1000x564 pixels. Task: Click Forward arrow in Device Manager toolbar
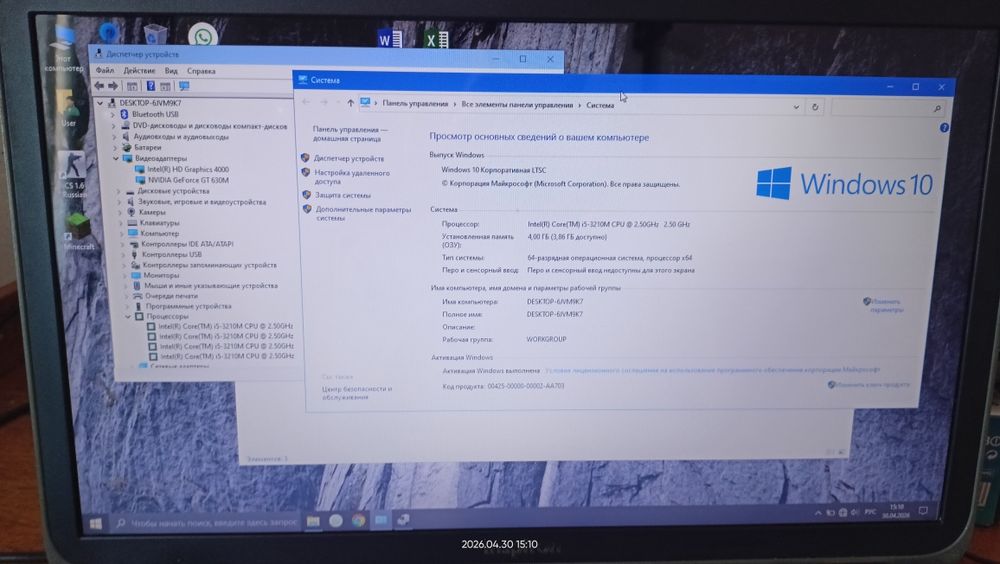(113, 85)
